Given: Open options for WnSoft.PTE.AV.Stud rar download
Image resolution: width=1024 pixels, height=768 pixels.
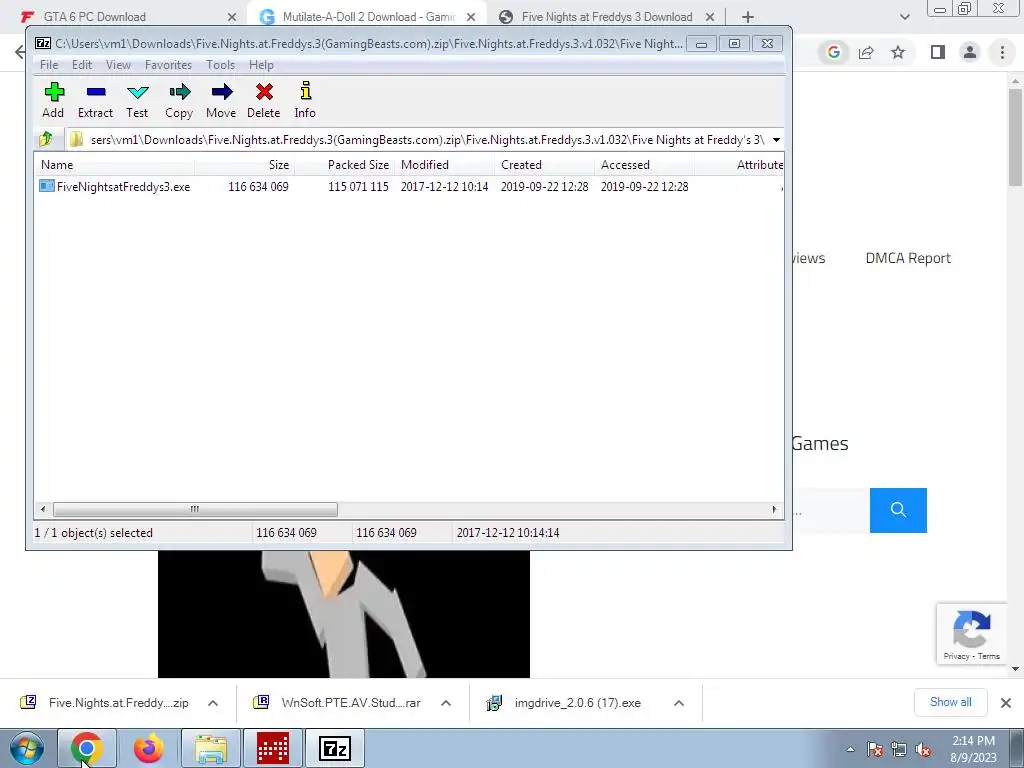Looking at the screenshot, I should click(446, 703).
